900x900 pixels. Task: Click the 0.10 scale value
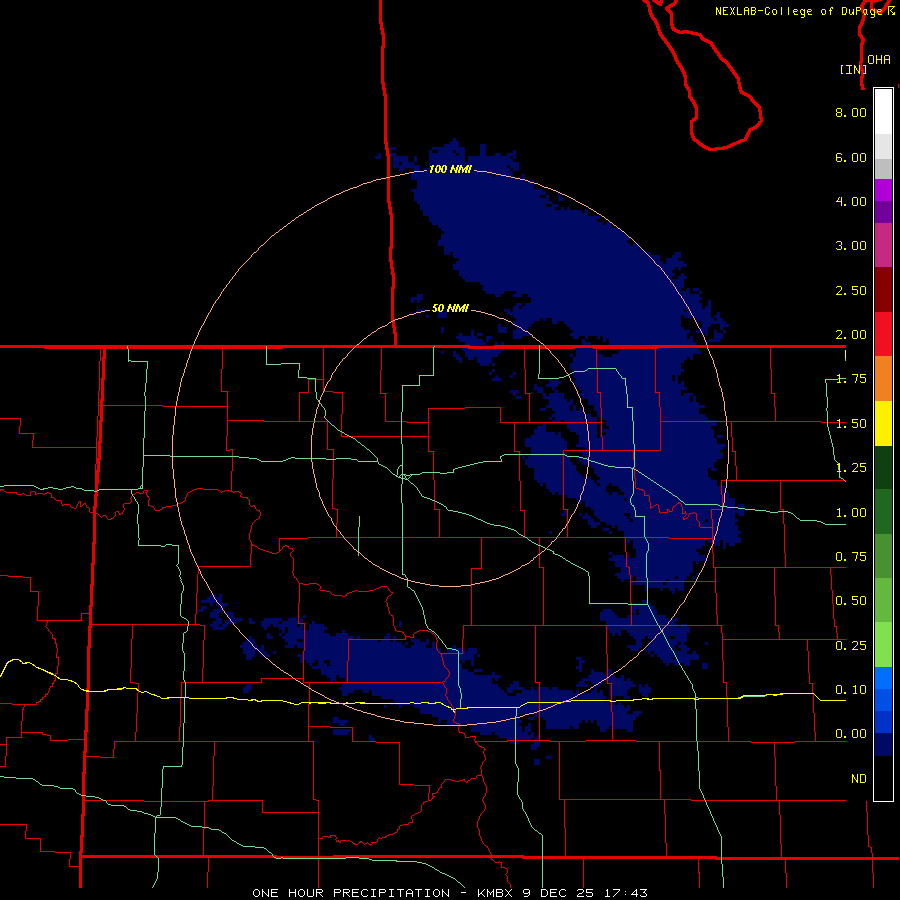pos(851,689)
